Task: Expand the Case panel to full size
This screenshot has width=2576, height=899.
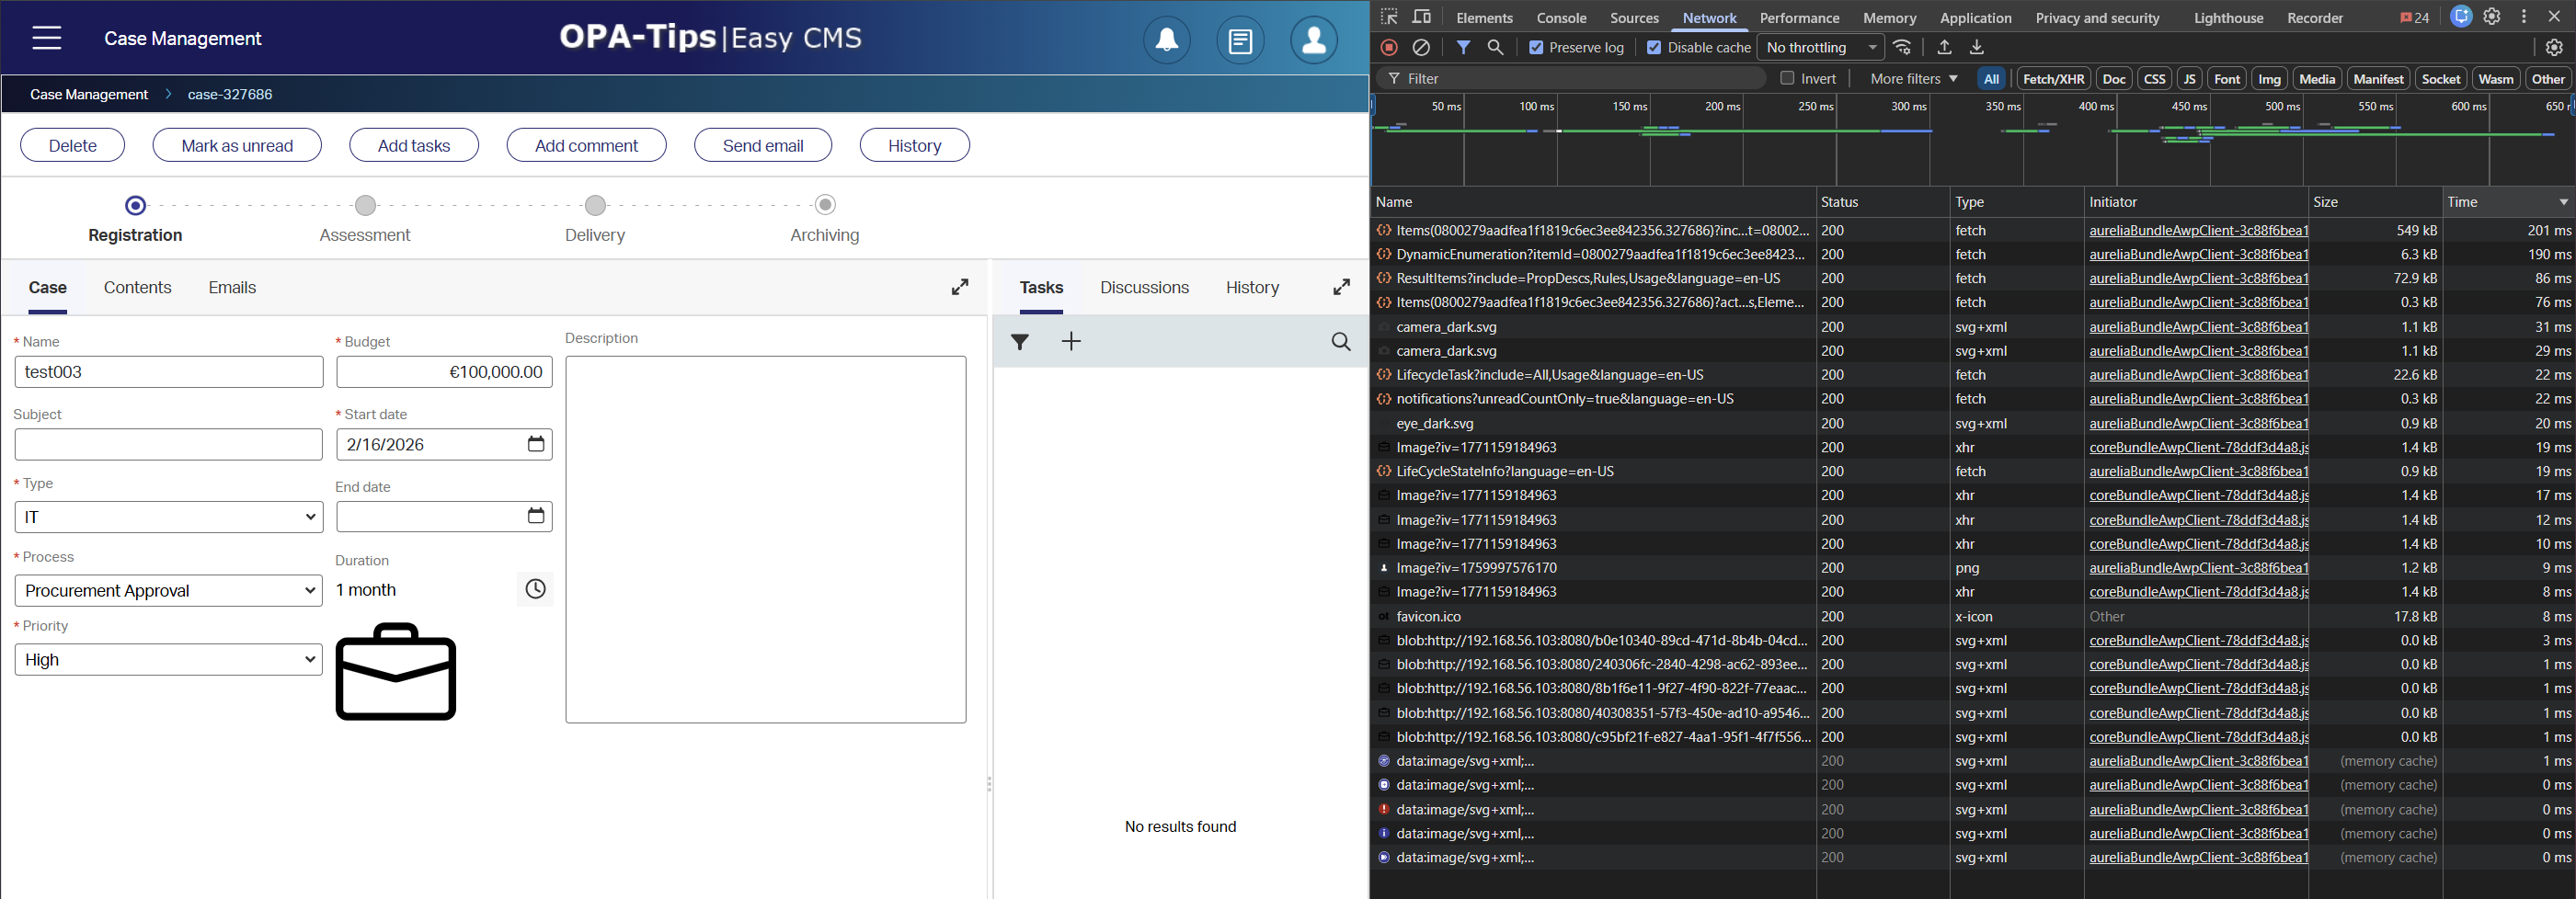Action: point(959,287)
